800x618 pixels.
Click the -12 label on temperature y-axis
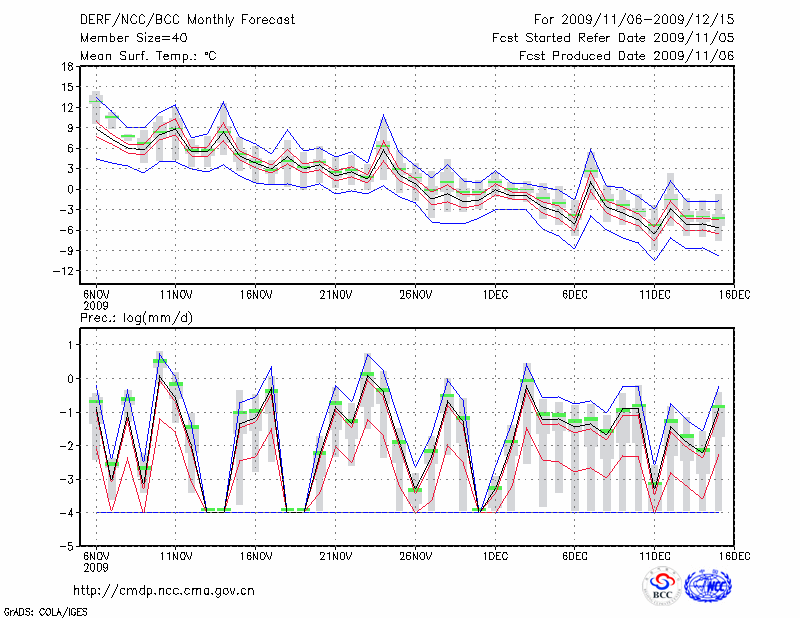click(x=63, y=271)
